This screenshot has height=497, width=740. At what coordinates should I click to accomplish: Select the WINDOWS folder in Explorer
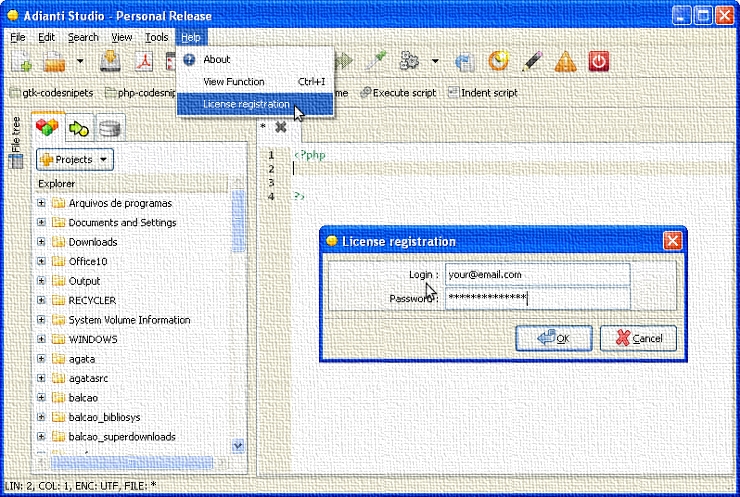(x=93, y=339)
